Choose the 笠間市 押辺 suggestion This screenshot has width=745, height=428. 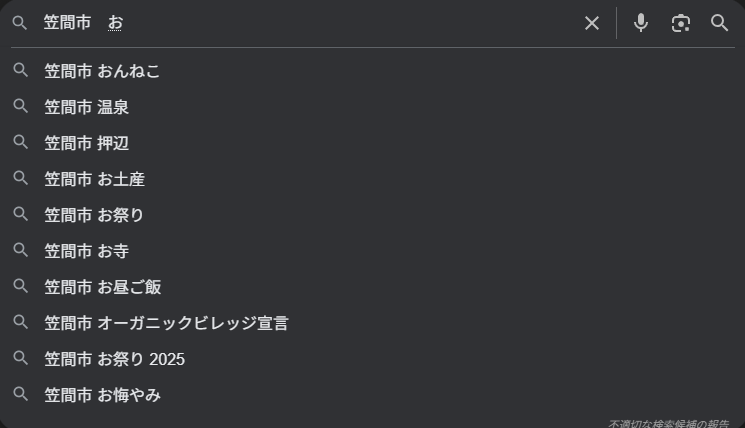click(x=87, y=143)
